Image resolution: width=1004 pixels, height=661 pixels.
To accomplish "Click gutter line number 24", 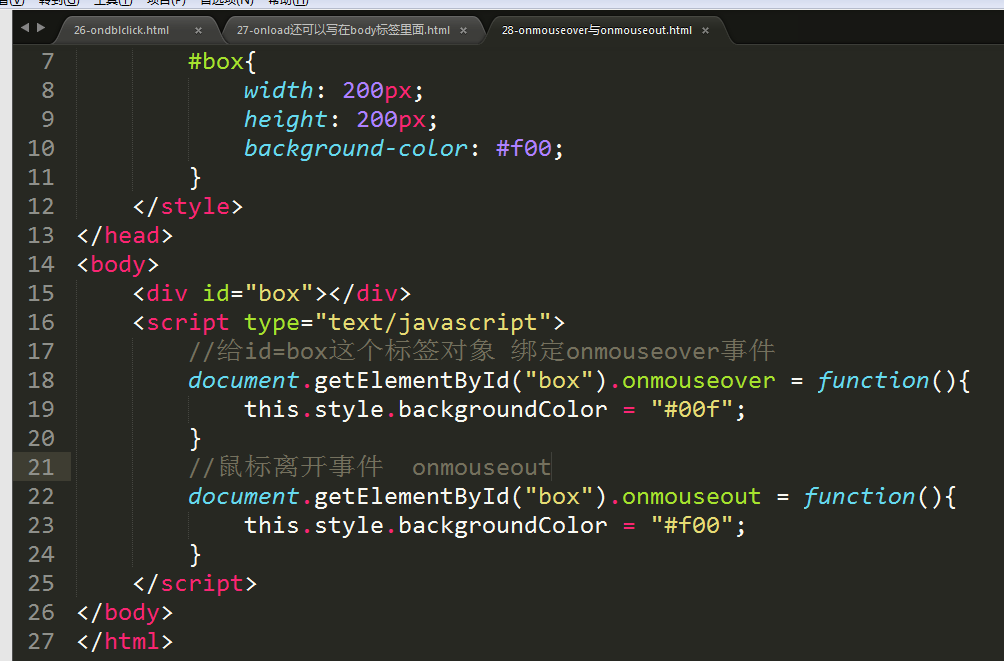I will tap(41, 555).
